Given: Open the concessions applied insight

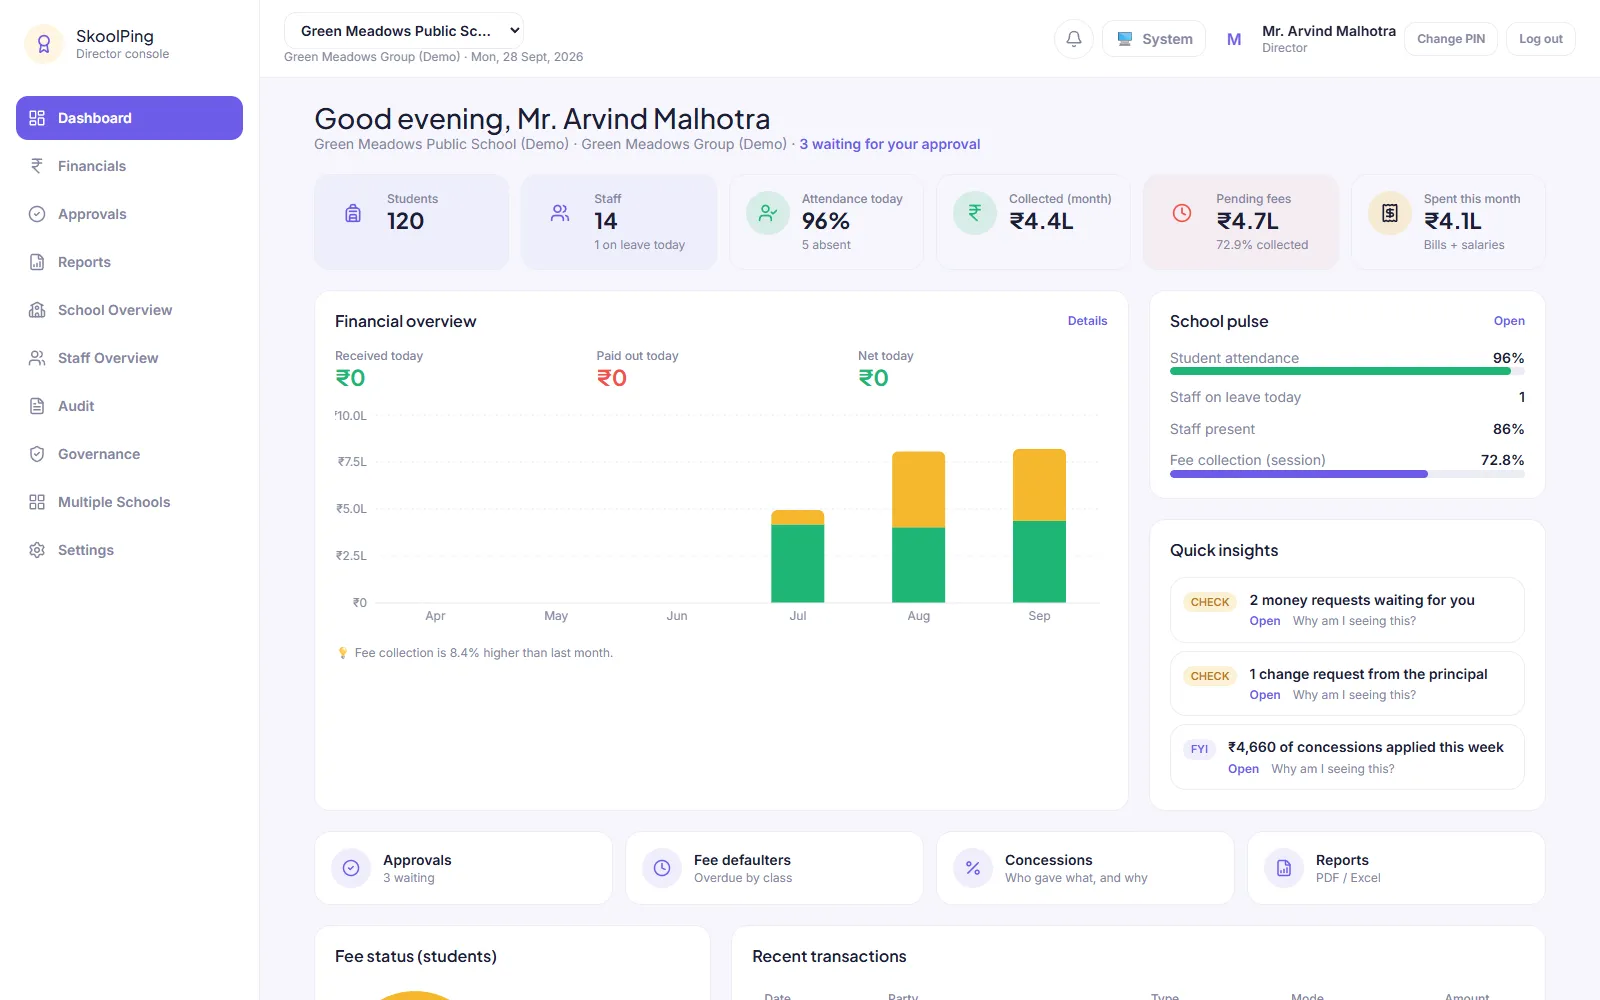Looking at the screenshot, I should (x=1243, y=769).
